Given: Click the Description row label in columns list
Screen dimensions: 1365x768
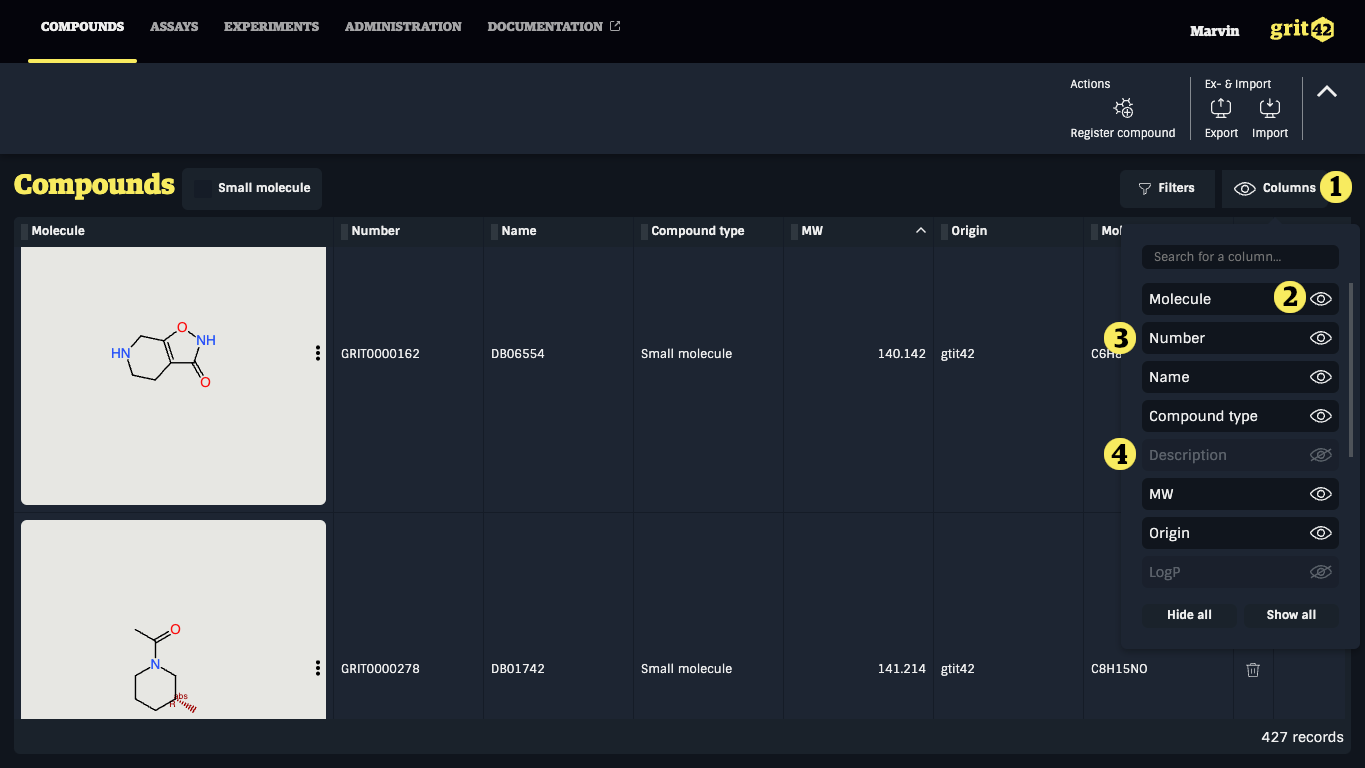Looking at the screenshot, I should [x=1188, y=455].
